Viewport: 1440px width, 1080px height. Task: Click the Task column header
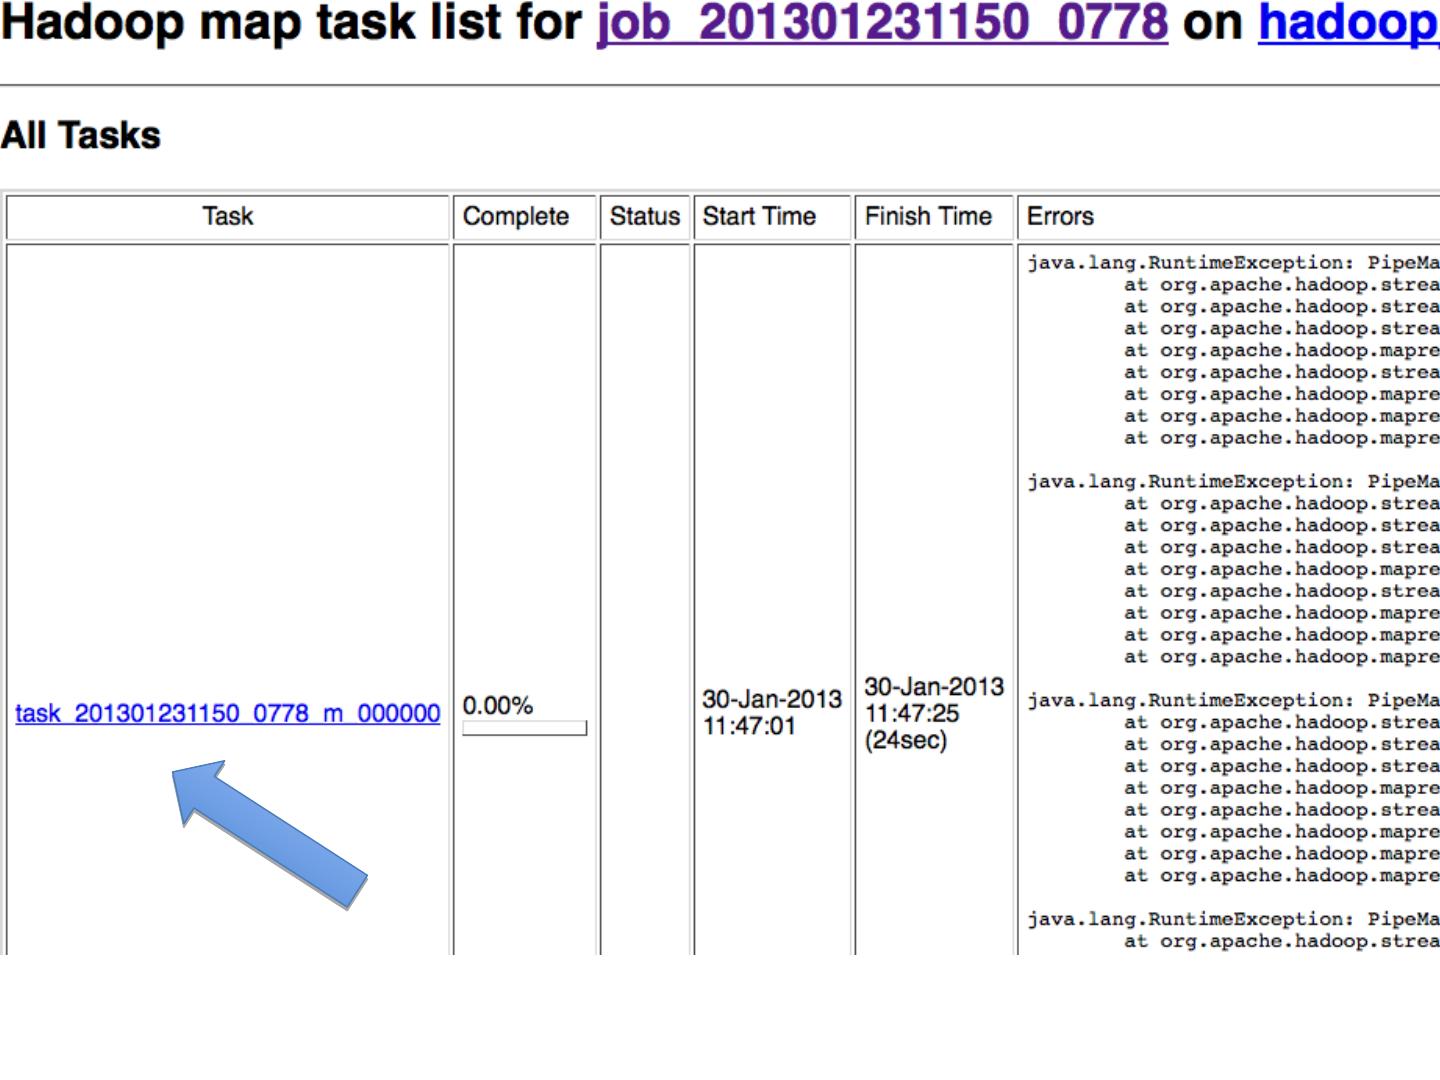(x=227, y=217)
